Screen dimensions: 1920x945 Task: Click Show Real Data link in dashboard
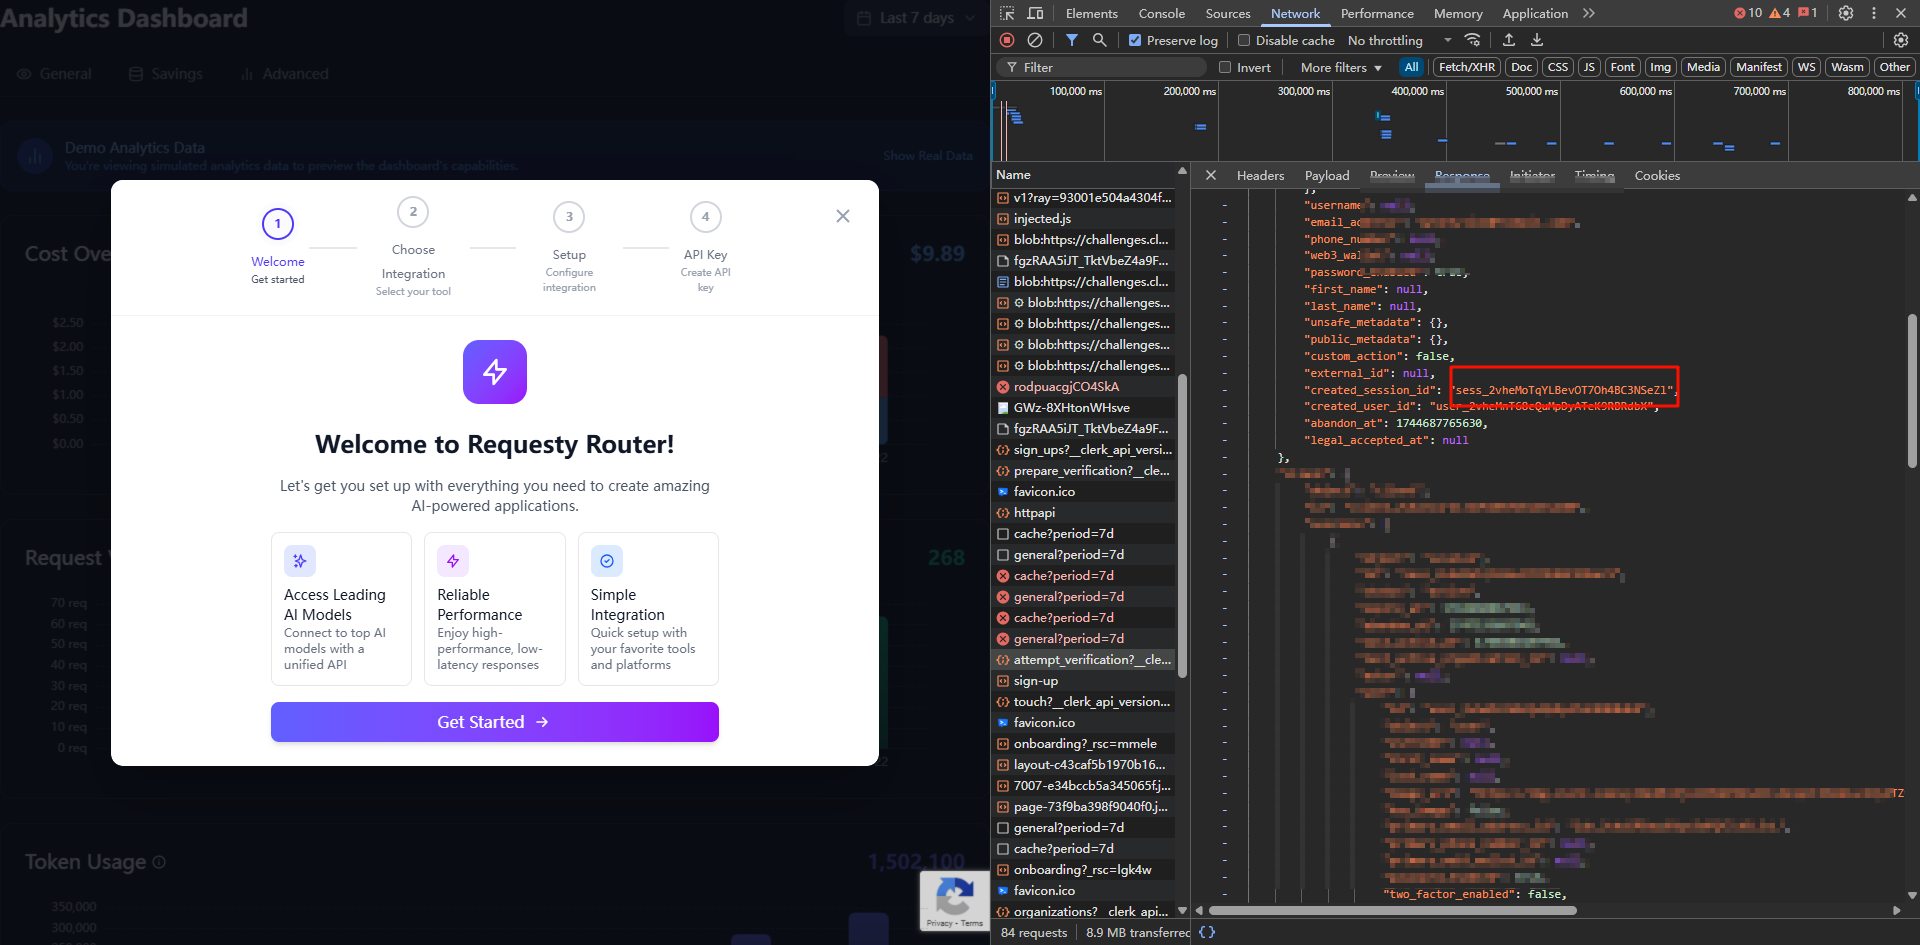click(927, 156)
